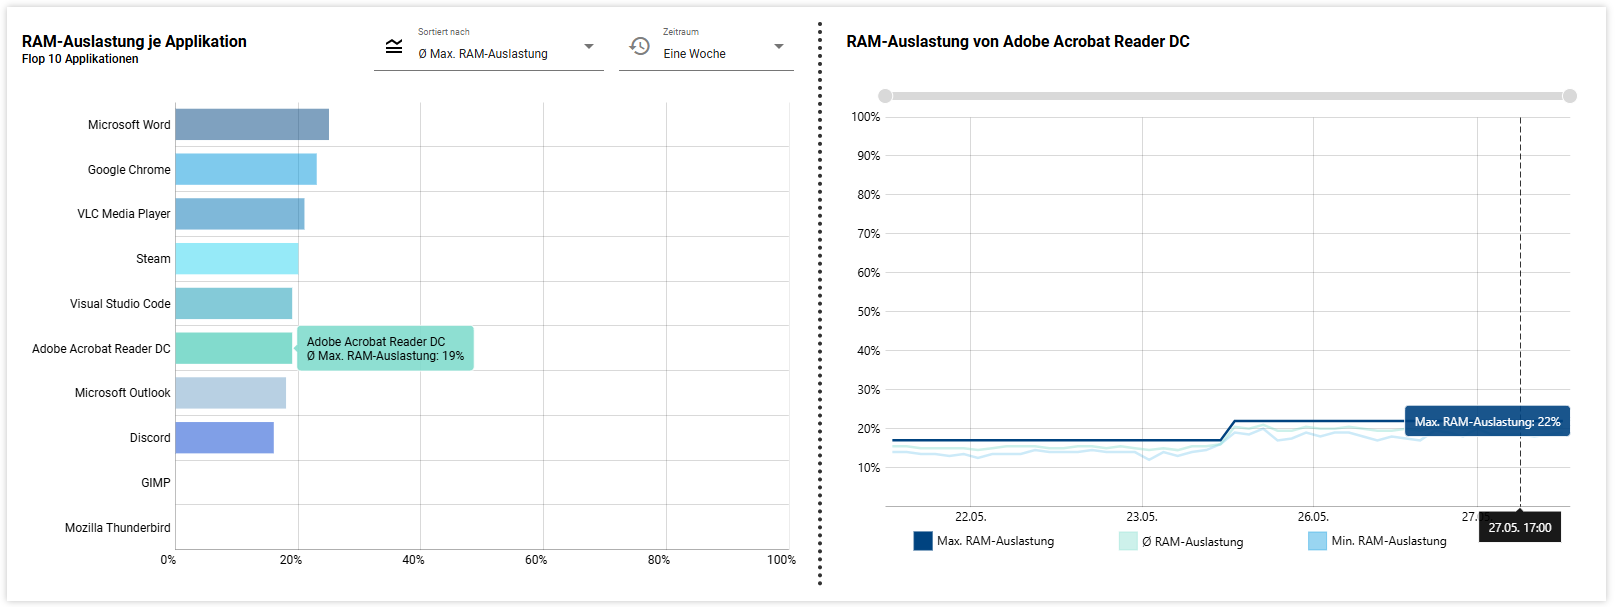Click the history clock icon beside Zeitraum
This screenshot has height=607, width=1615.
[x=640, y=46]
